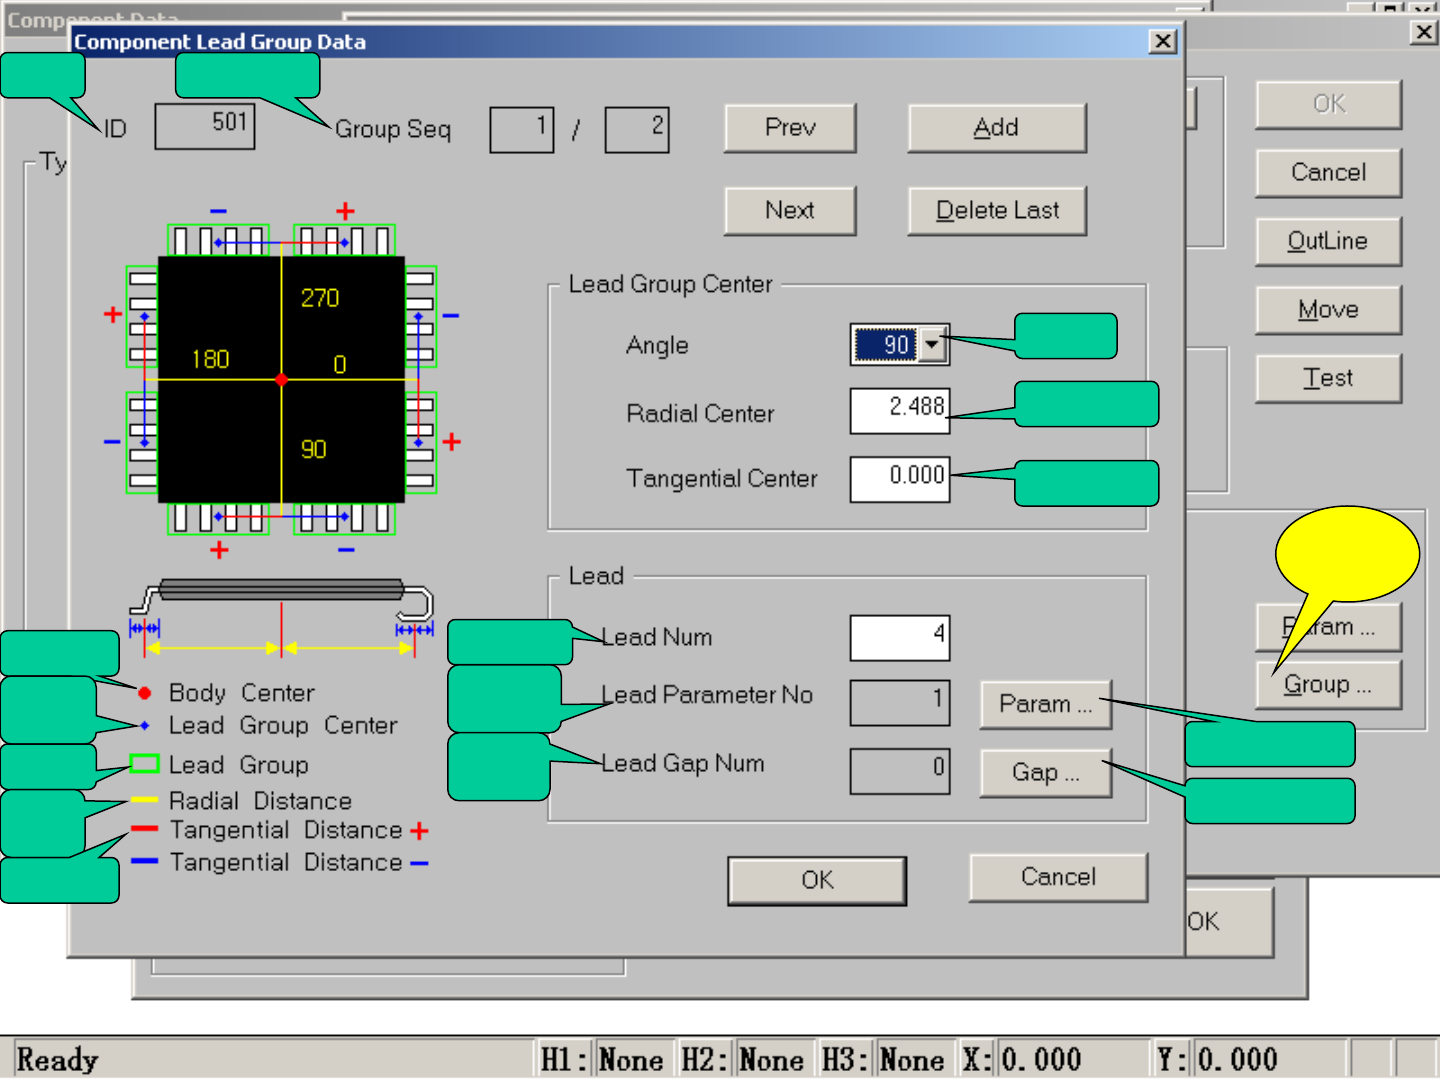The width and height of the screenshot is (1440, 1080).
Task: Click the Tangential Center value field
Action: click(899, 479)
